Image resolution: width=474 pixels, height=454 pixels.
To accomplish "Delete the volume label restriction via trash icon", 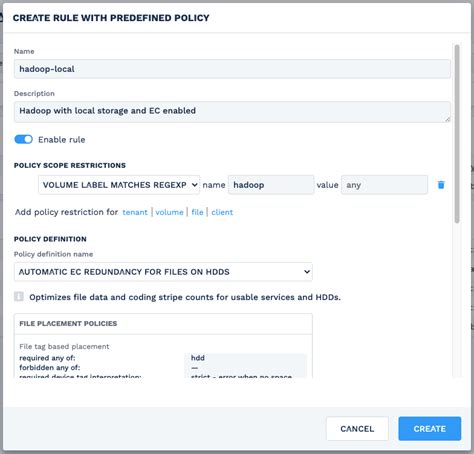I will click(x=441, y=185).
